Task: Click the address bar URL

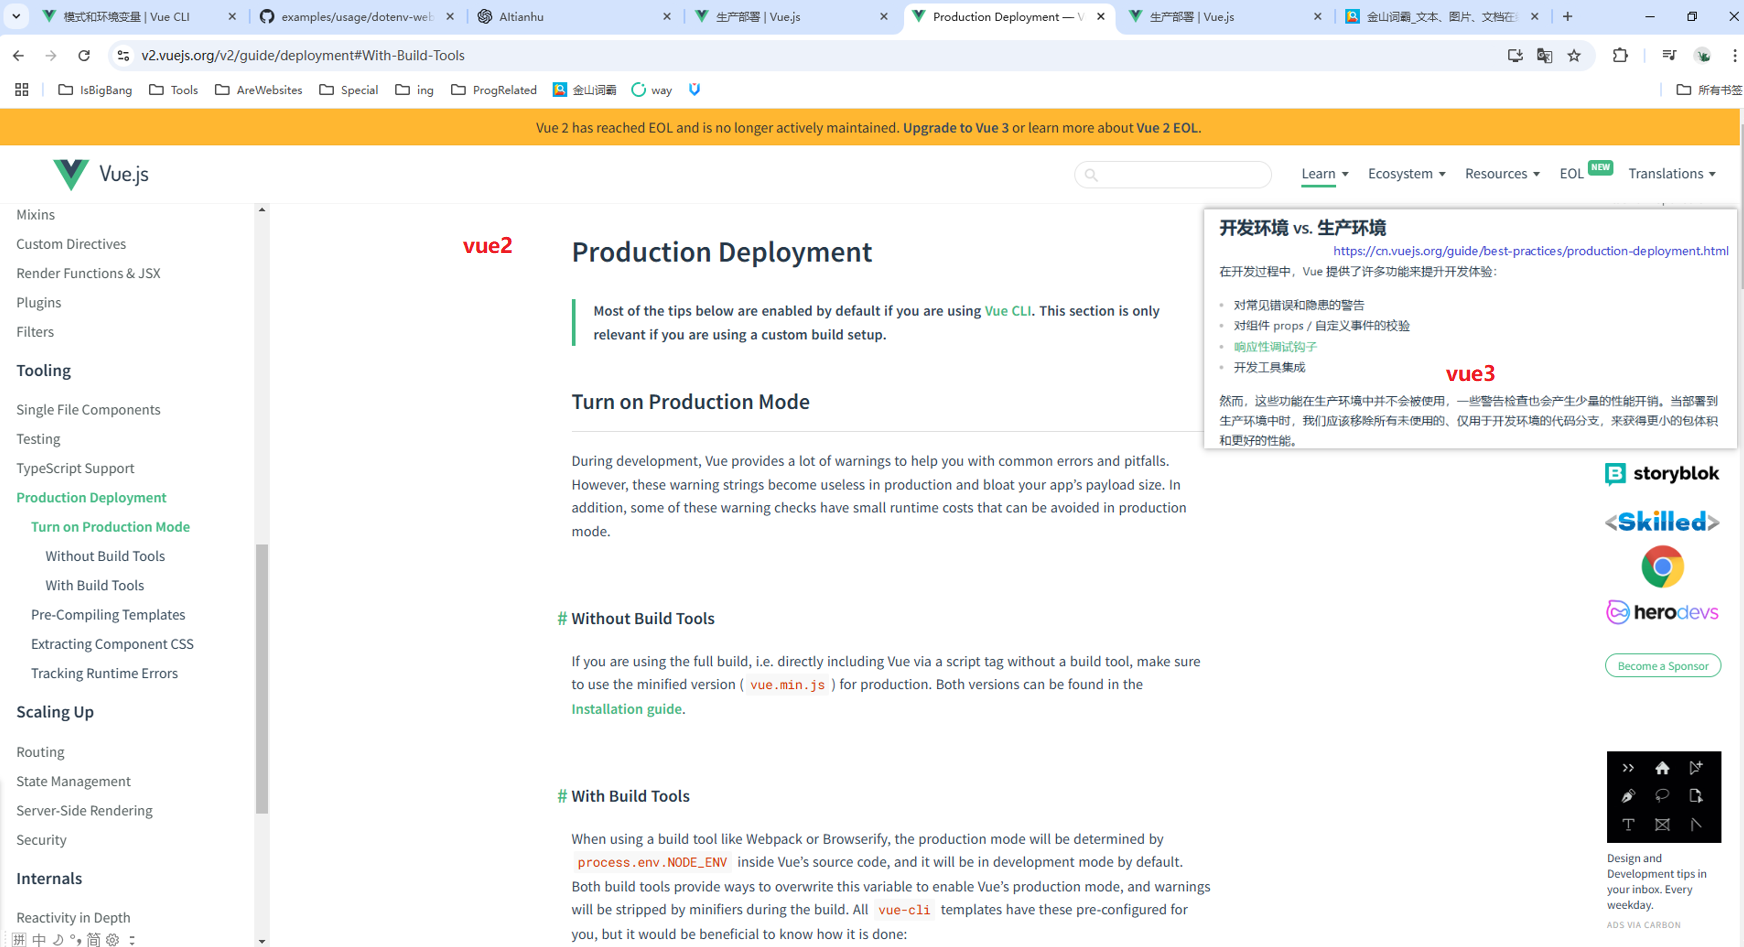Action: coord(303,55)
